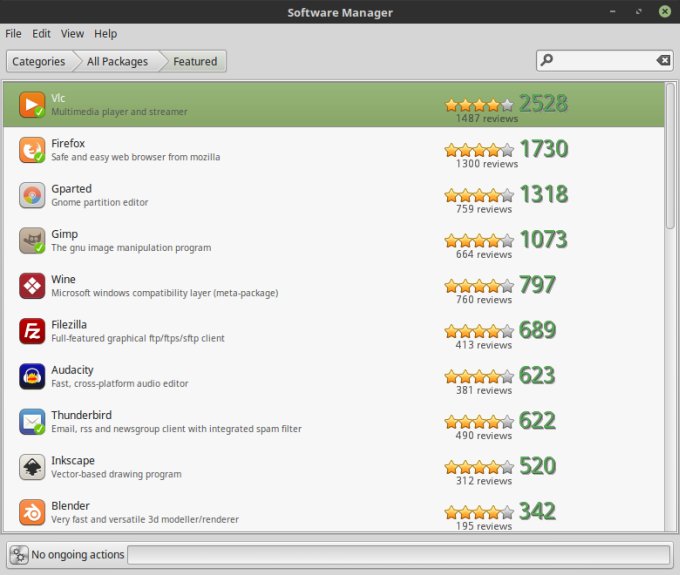Click the Blender app icon
This screenshot has width=680, height=575.
[x=32, y=513]
